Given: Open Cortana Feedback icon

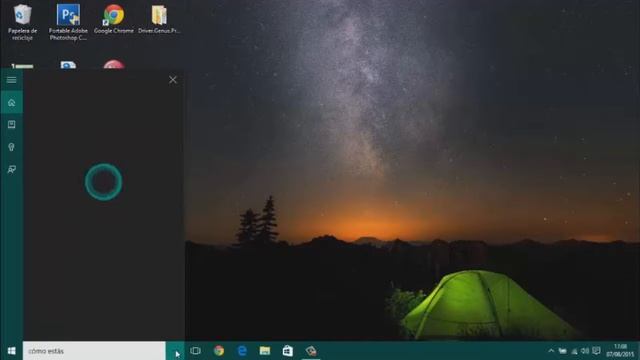Looking at the screenshot, I should pos(11,169).
